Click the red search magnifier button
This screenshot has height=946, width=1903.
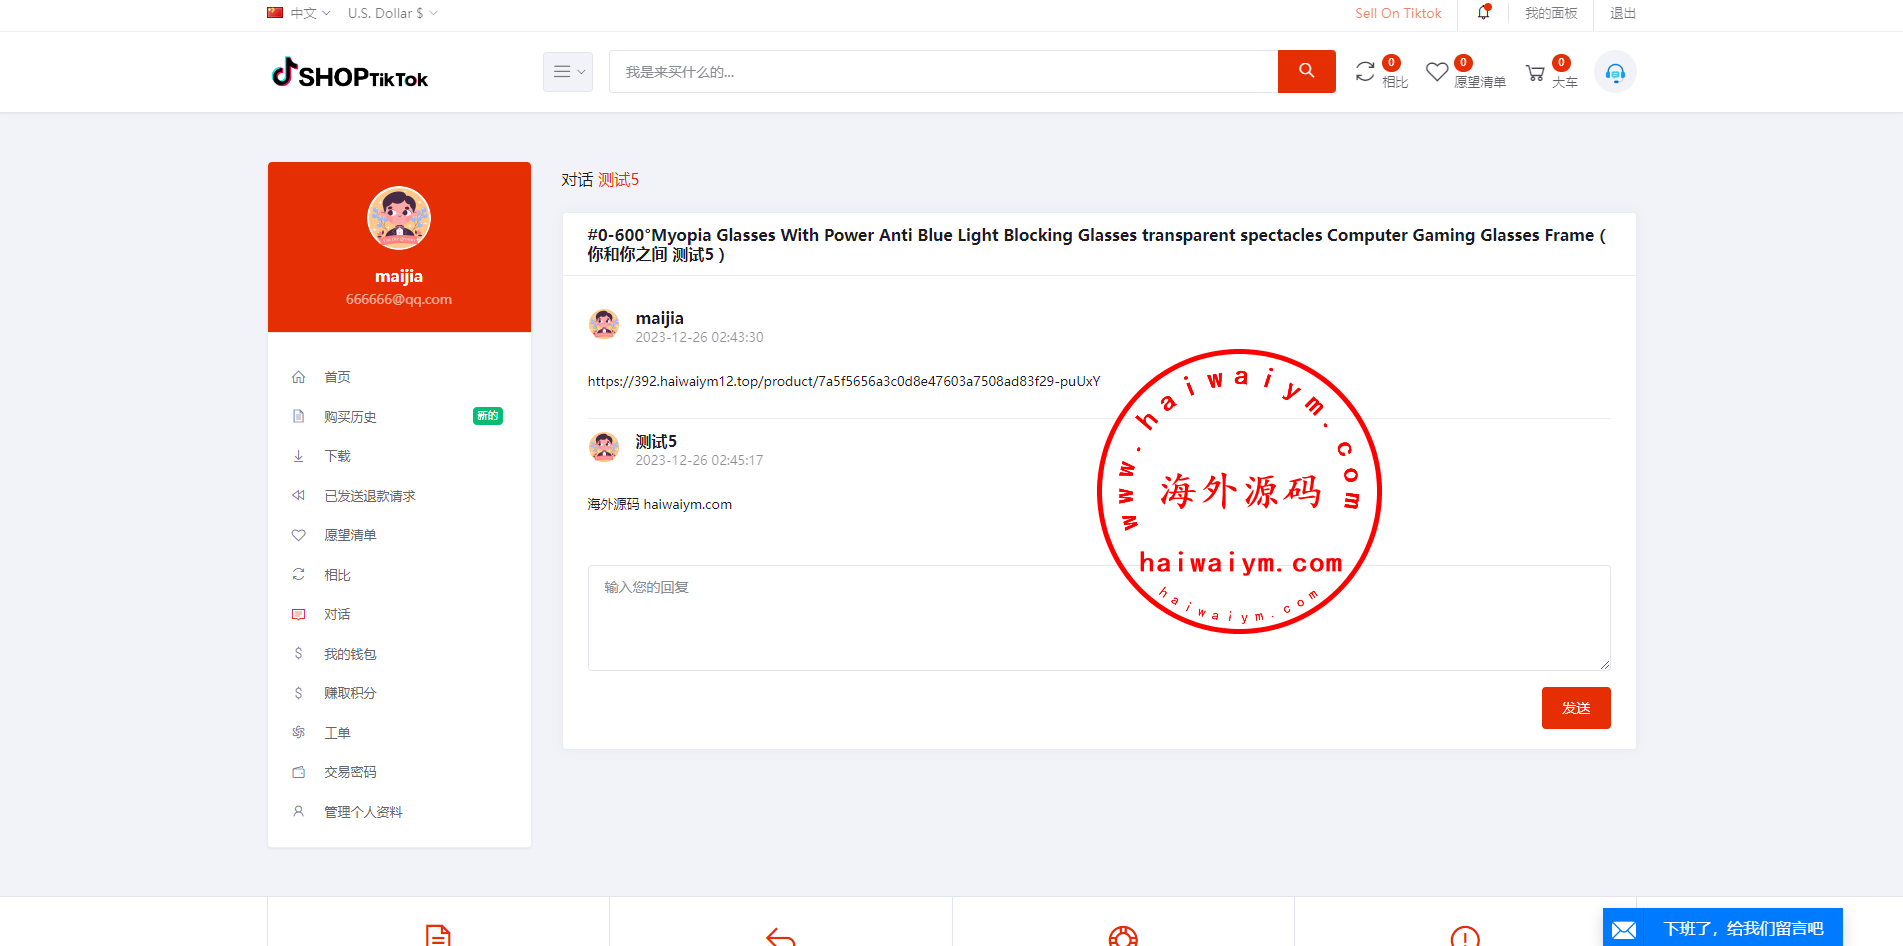(x=1306, y=71)
